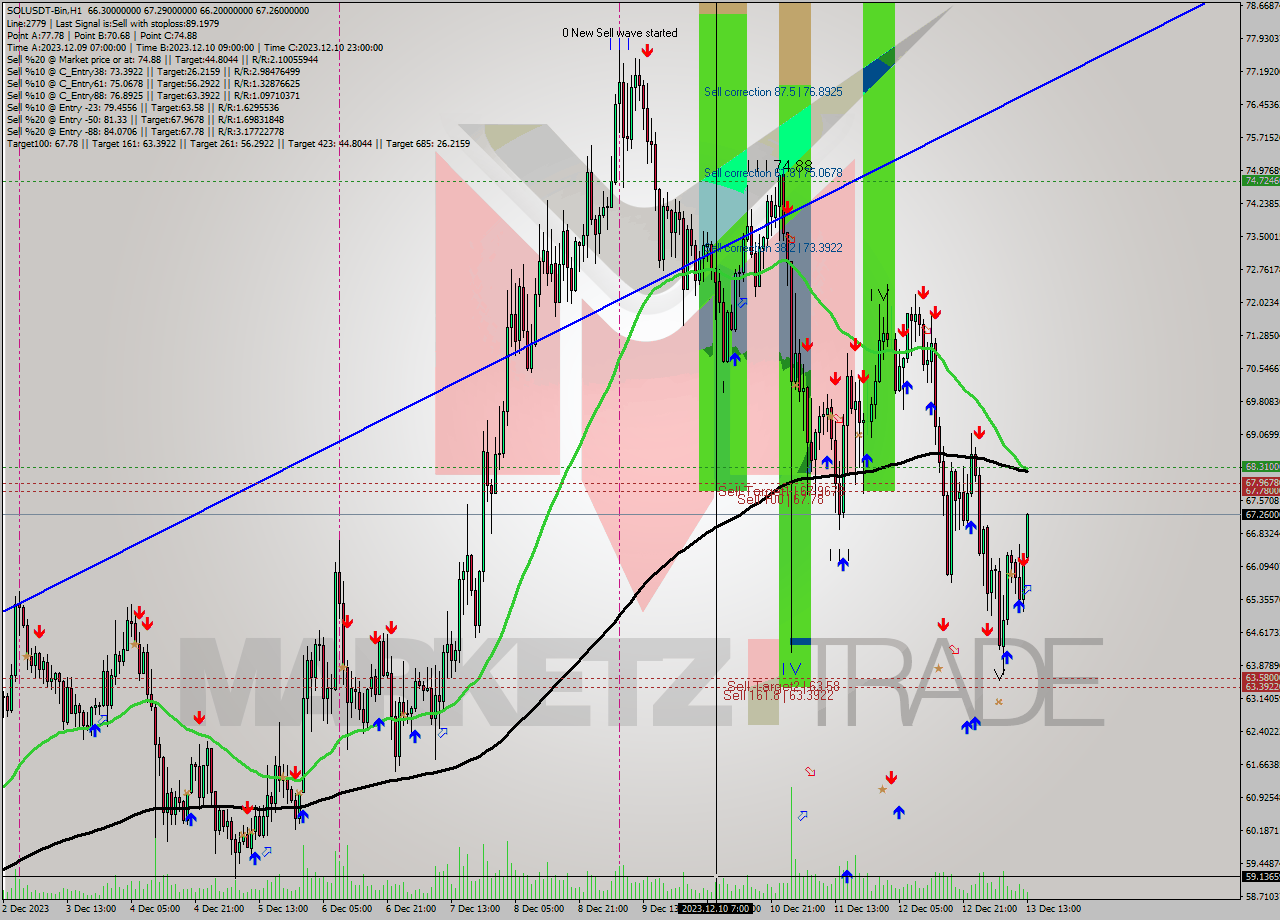The image size is (1280, 920).
Task: Click the 66.094 price axis label
Action: tap(1262, 566)
